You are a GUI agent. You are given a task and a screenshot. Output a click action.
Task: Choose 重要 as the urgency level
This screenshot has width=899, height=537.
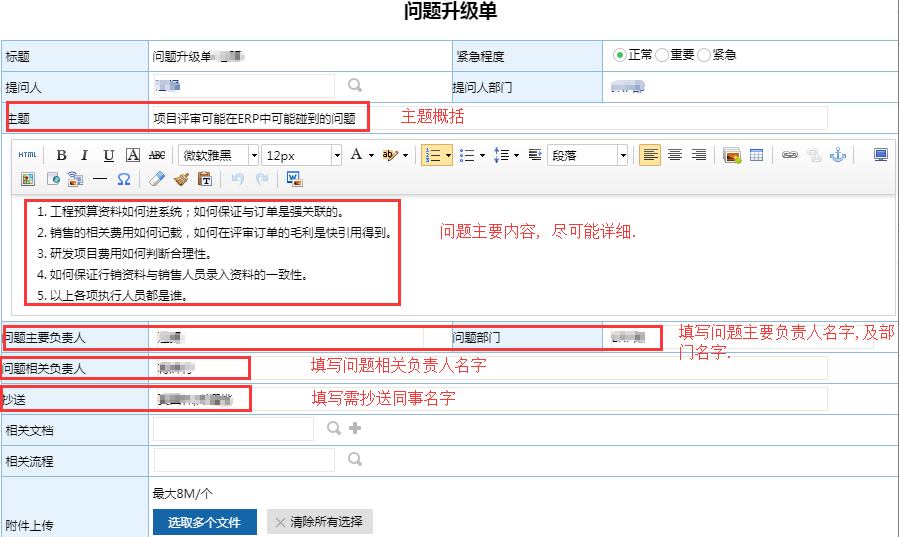(x=662, y=55)
